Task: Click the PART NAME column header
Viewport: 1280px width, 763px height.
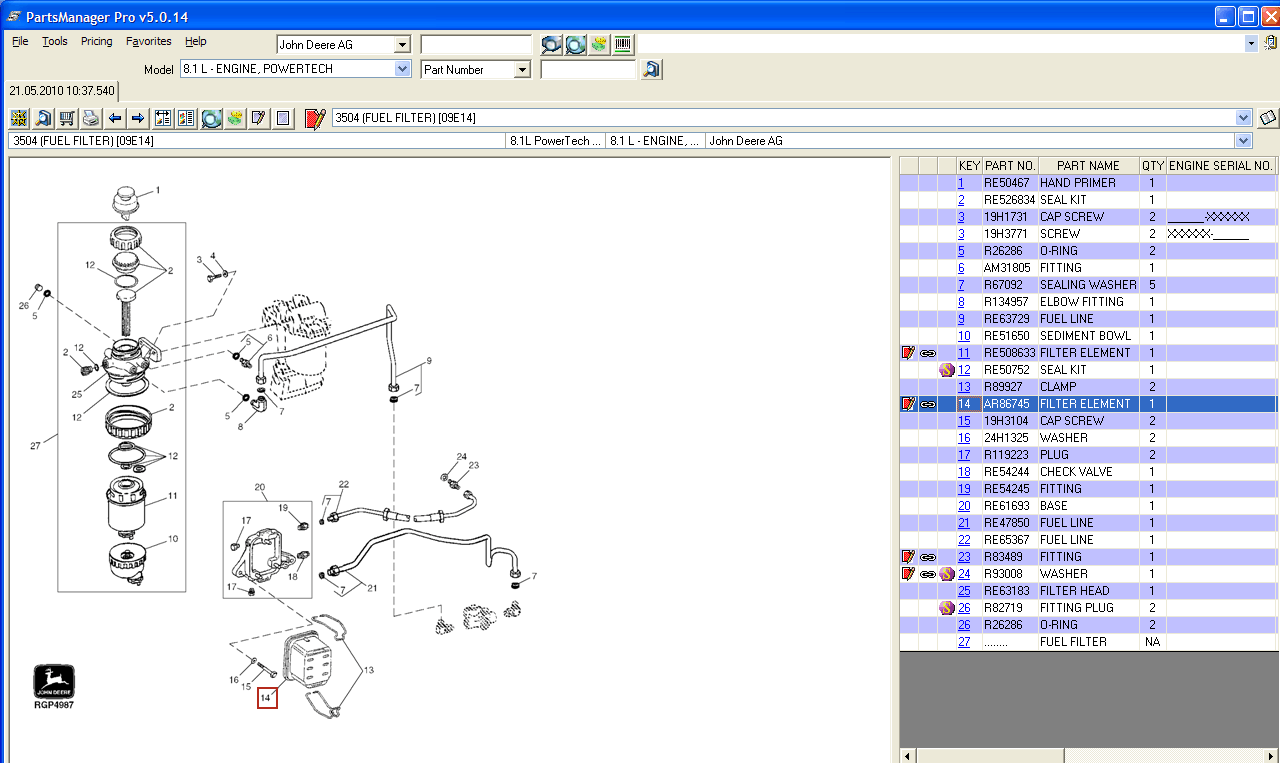Action: [1088, 166]
